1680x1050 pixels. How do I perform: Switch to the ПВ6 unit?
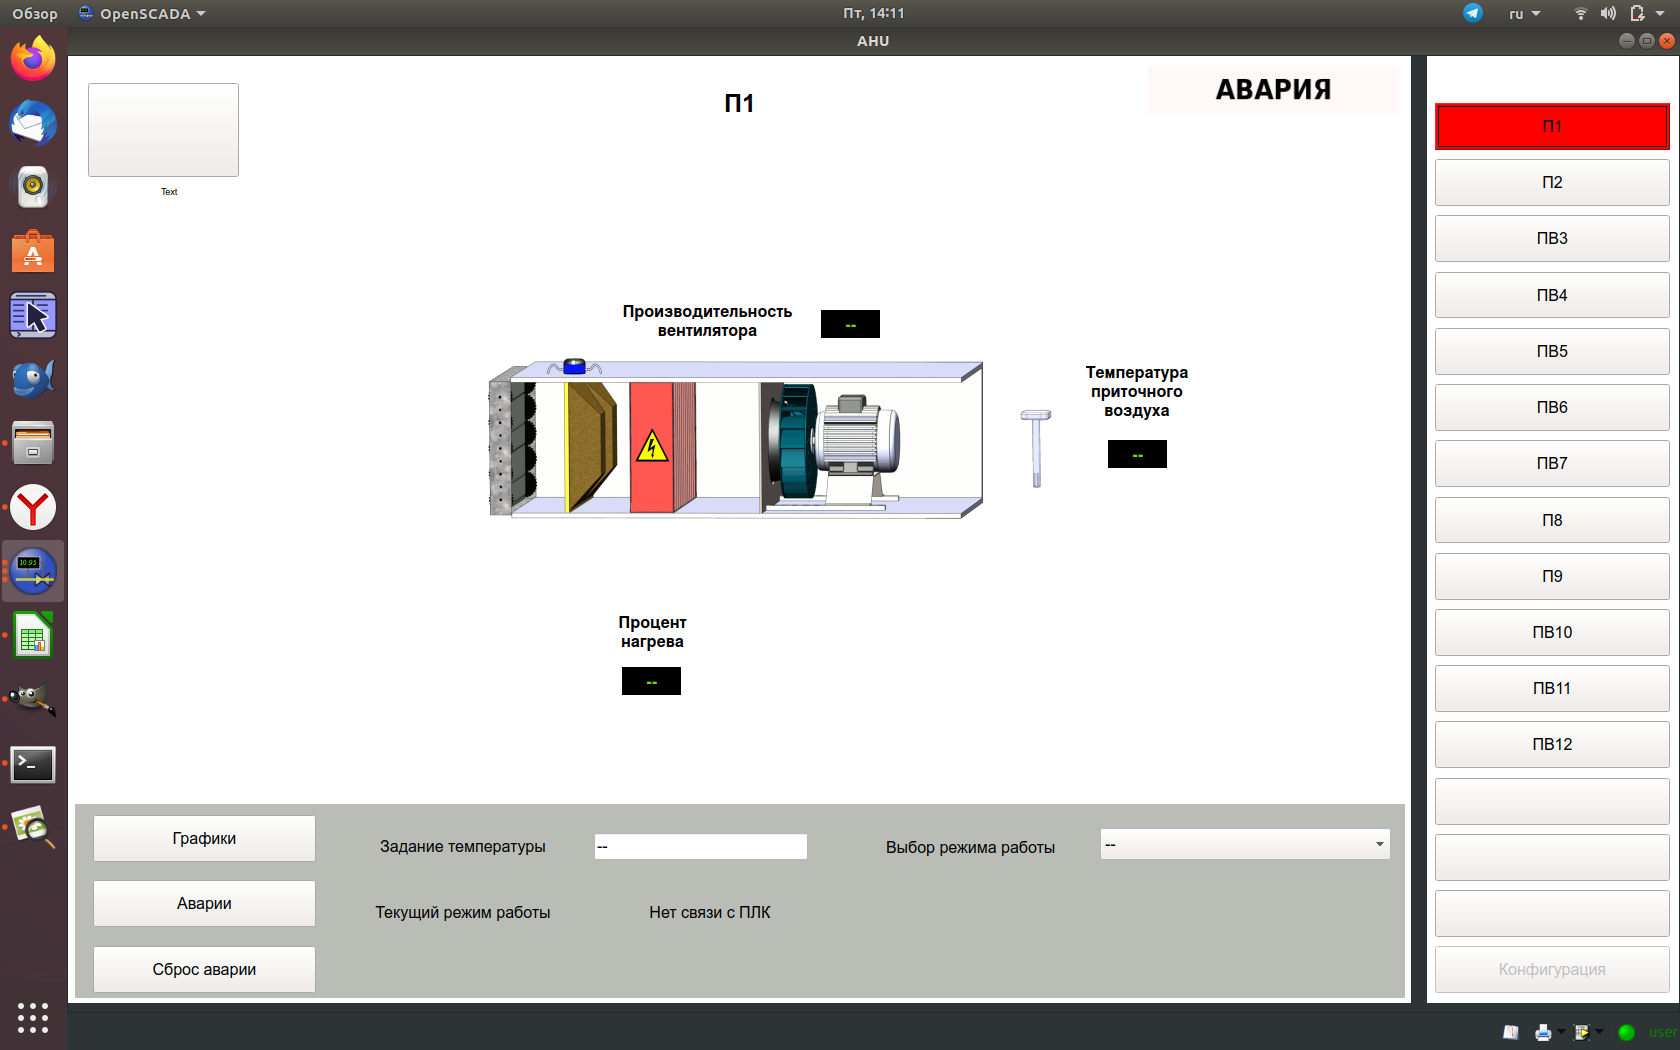[x=1551, y=407]
